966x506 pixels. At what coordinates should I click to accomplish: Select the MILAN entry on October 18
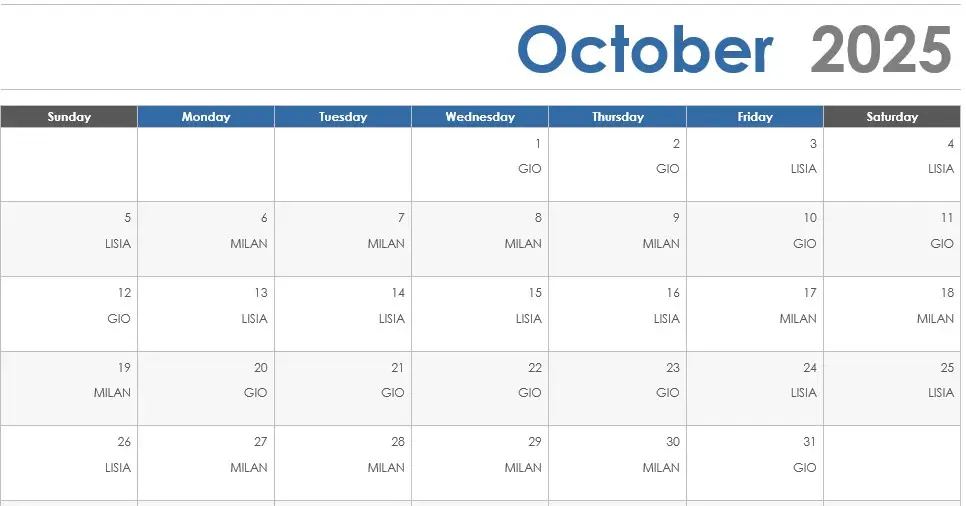click(x=935, y=319)
